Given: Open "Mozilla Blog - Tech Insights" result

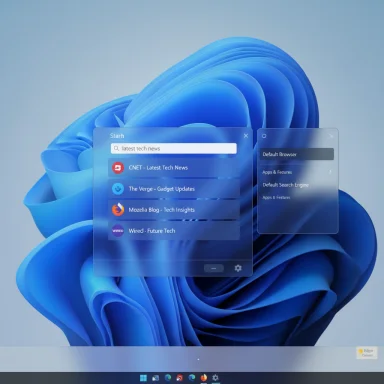Looking at the screenshot, I should pos(174,210).
